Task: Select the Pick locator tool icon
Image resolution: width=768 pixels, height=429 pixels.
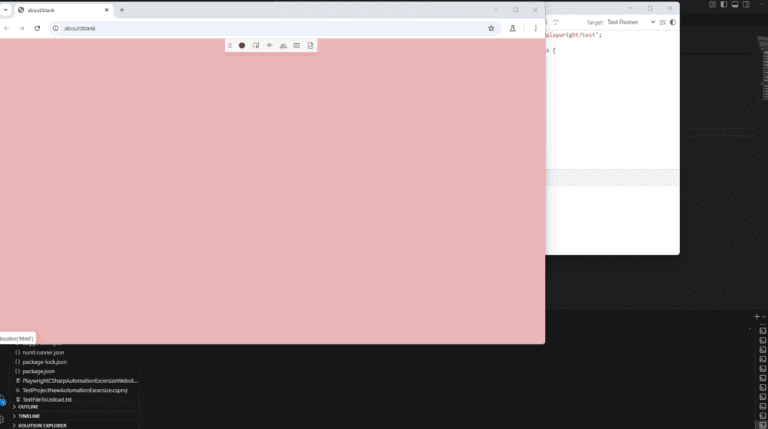Action: tap(256, 46)
